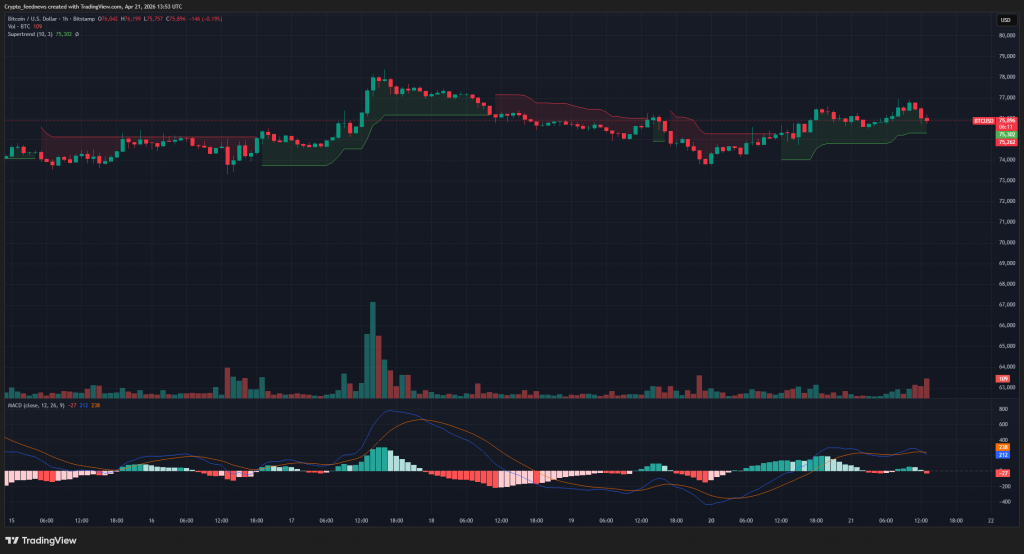Viewport: 1024px width, 554px height.
Task: Click the BTCUSD symbol price tag
Action: pos(983,121)
